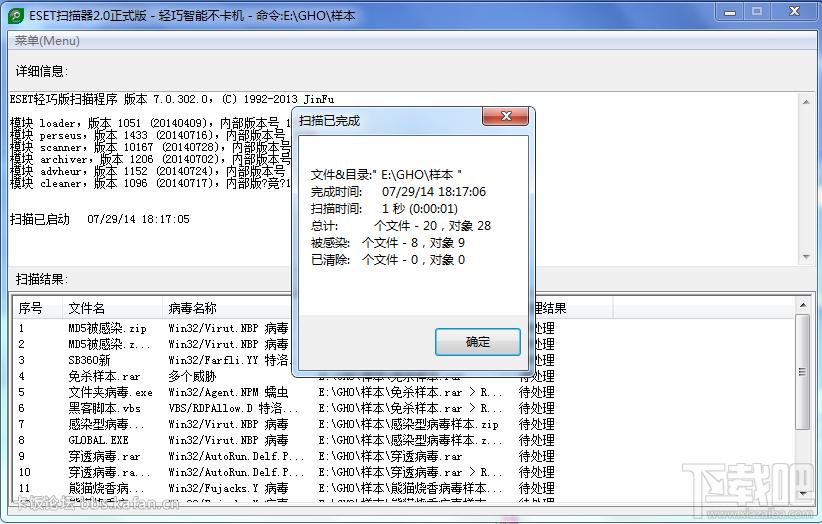Minimize the ESET scanner window
Image resolution: width=822 pixels, height=524 pixels.
[730, 12]
